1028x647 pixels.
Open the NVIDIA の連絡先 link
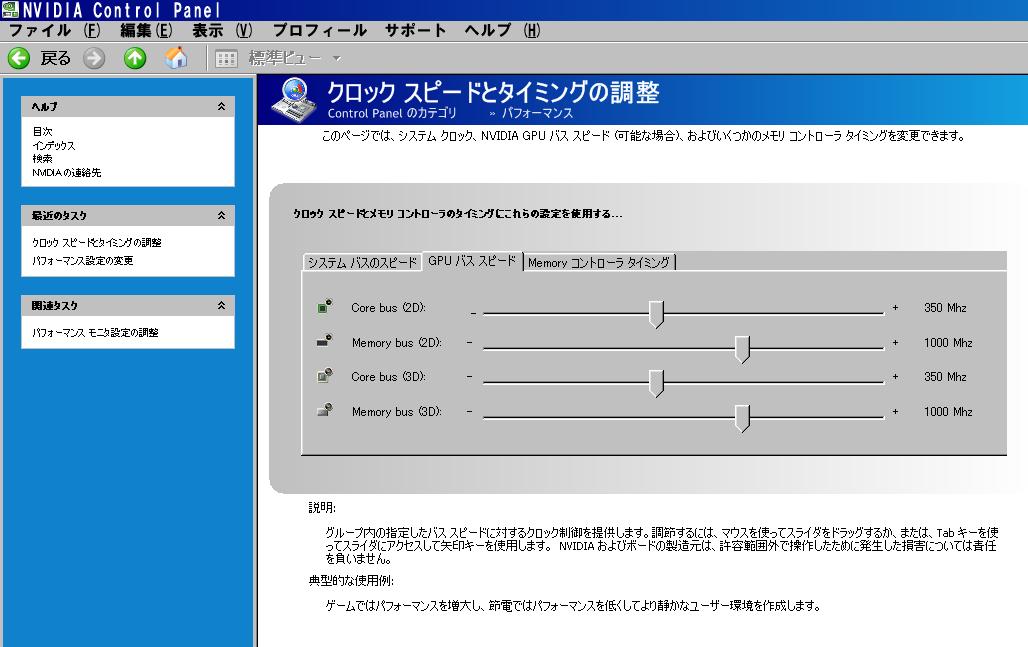(x=67, y=172)
